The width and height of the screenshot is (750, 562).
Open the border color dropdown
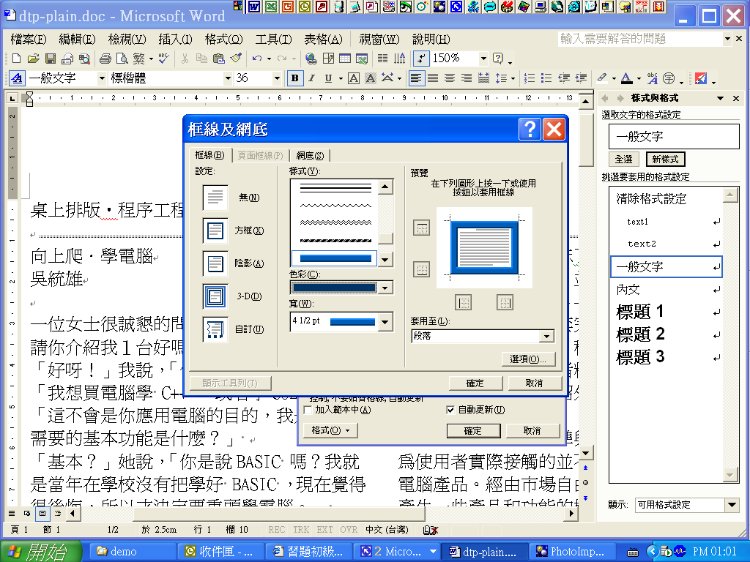385,288
